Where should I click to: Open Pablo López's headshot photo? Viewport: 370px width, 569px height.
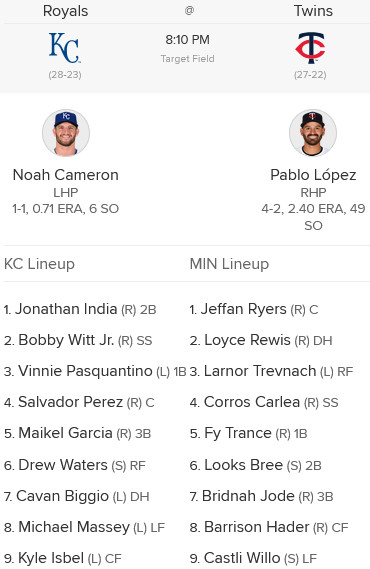(x=313, y=133)
